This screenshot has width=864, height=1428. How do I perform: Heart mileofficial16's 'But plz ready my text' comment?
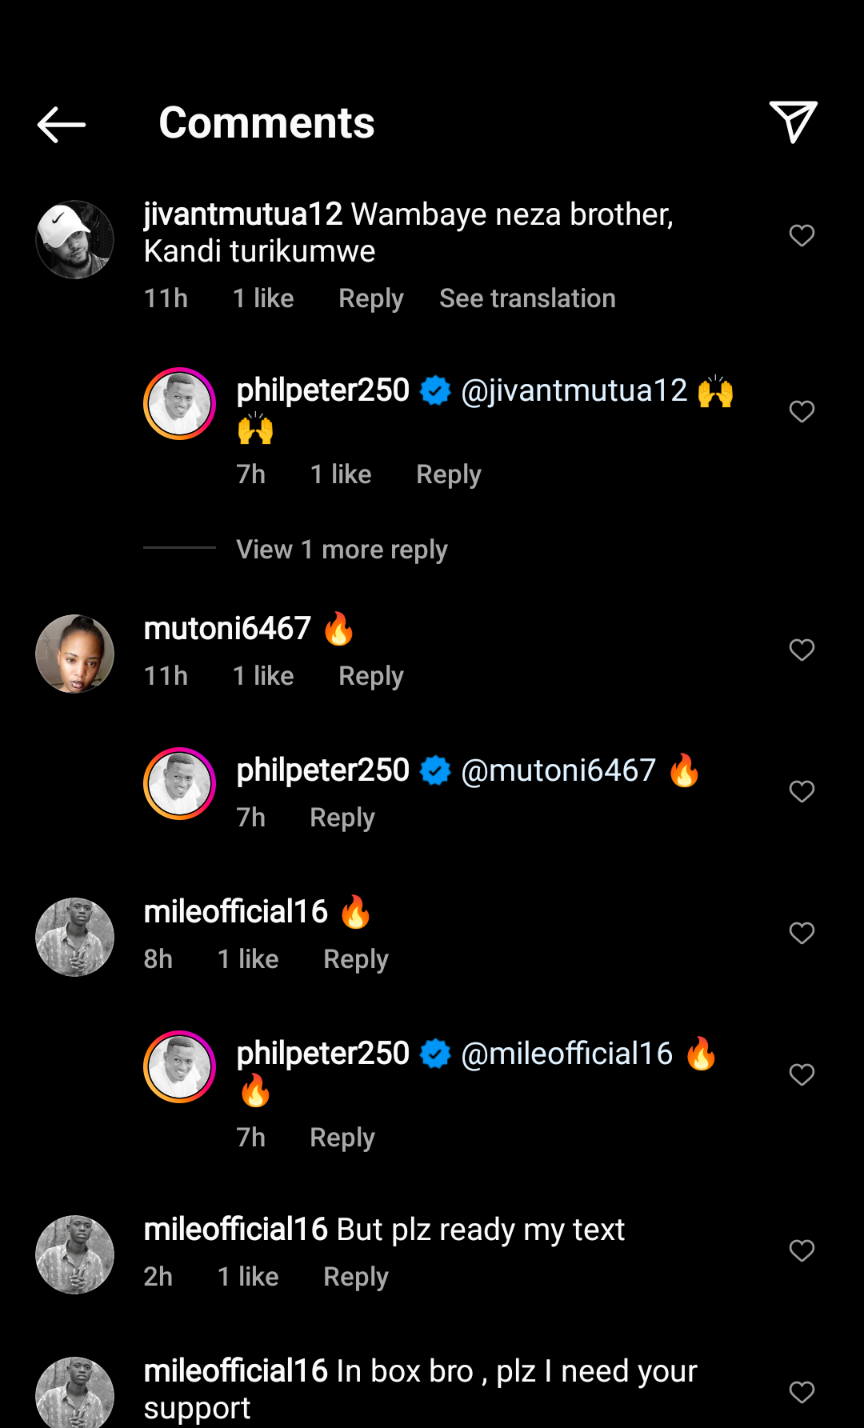tap(802, 1251)
